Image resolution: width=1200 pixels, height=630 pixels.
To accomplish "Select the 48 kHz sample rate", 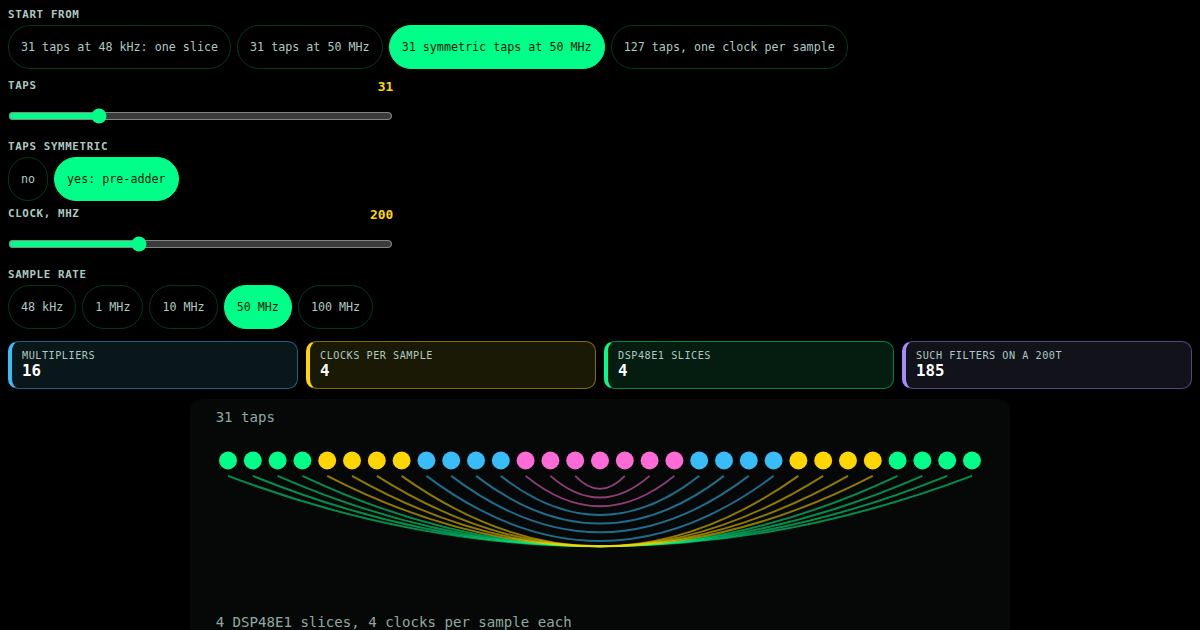I will pos(42,307).
